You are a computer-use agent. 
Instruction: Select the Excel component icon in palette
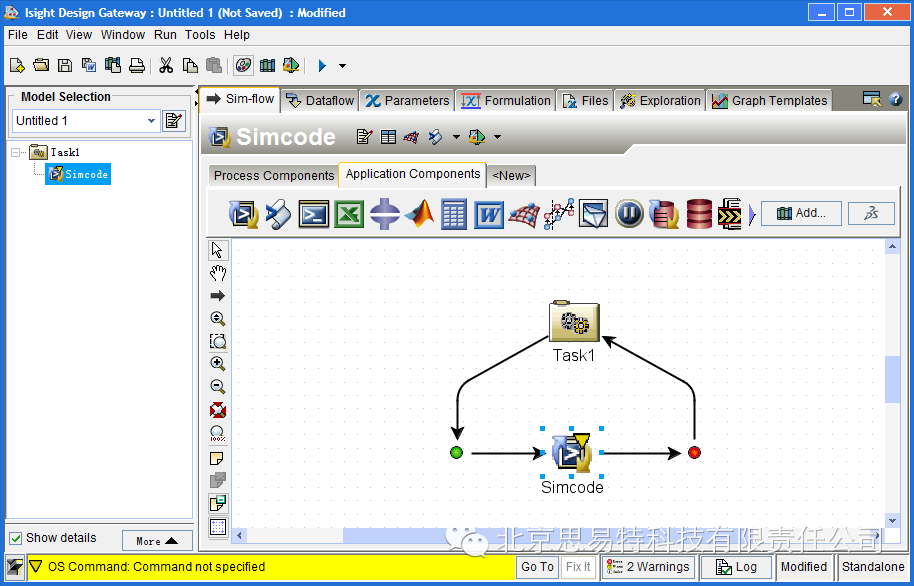coord(349,214)
